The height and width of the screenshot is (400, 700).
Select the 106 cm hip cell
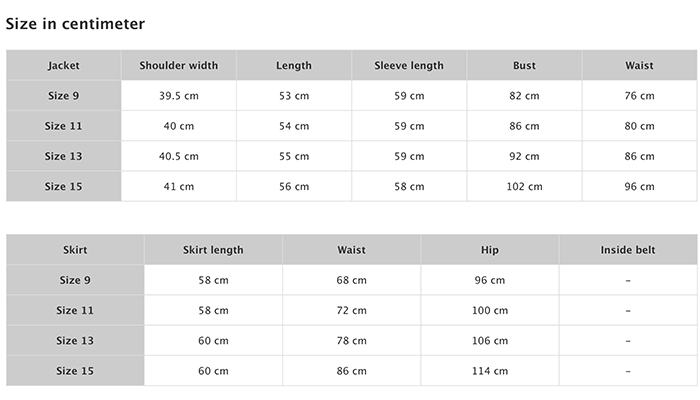[x=490, y=341]
